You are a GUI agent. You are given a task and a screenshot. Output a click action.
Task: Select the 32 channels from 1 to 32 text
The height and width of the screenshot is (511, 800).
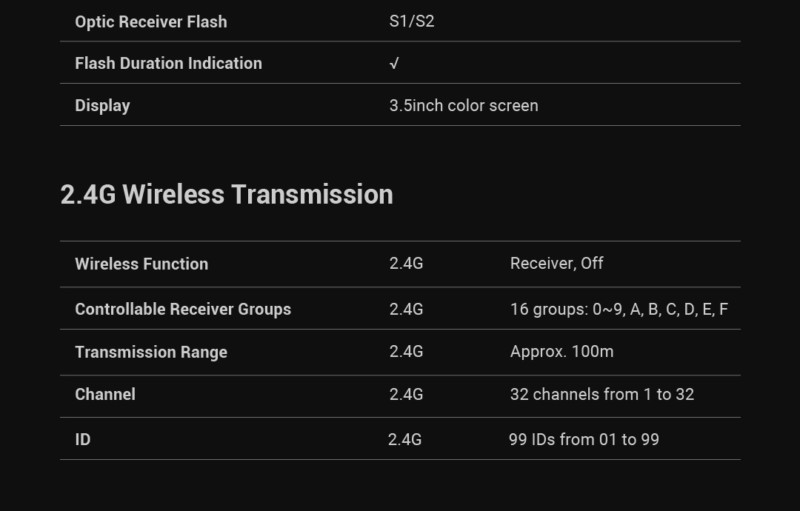click(602, 394)
